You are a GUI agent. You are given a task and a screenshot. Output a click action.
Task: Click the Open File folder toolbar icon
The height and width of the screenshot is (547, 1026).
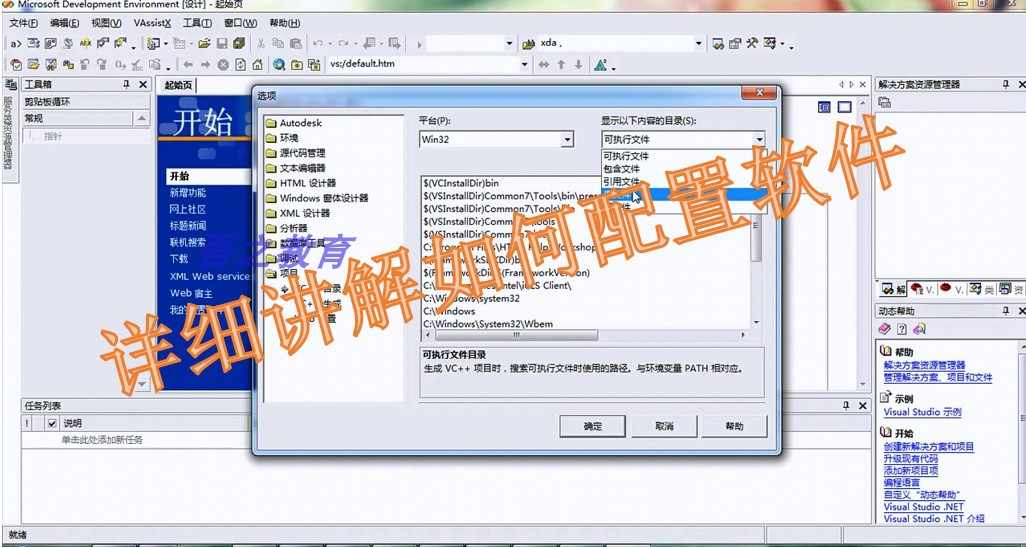[204, 43]
